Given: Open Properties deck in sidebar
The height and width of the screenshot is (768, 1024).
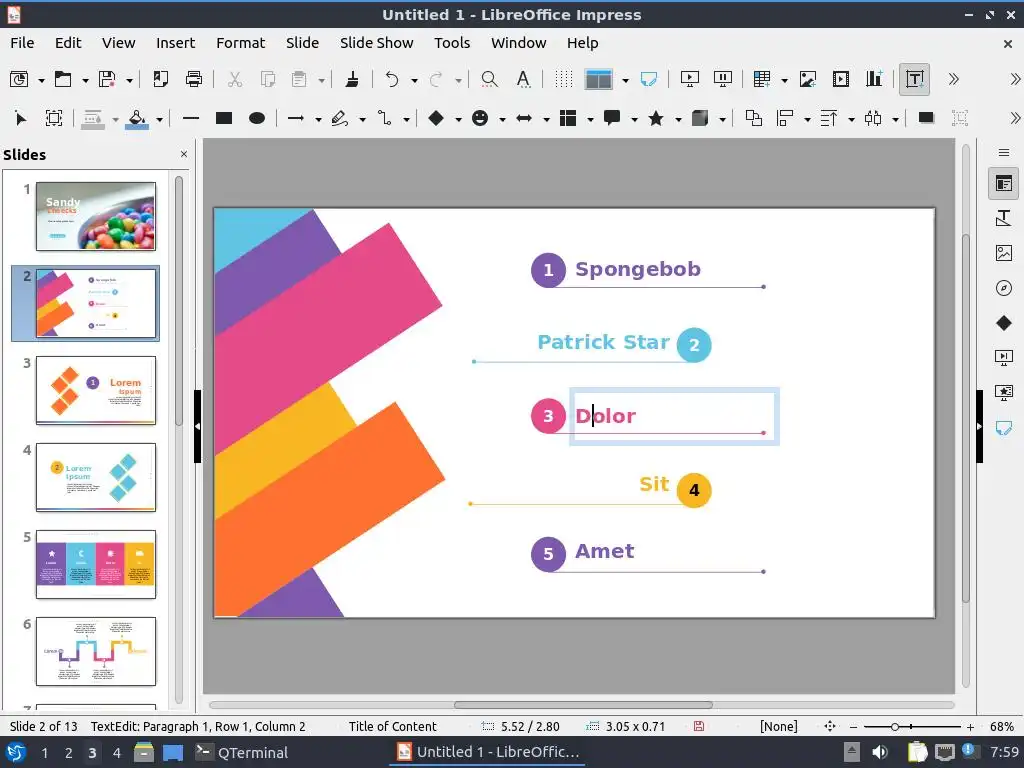Looking at the screenshot, I should click(x=1004, y=184).
